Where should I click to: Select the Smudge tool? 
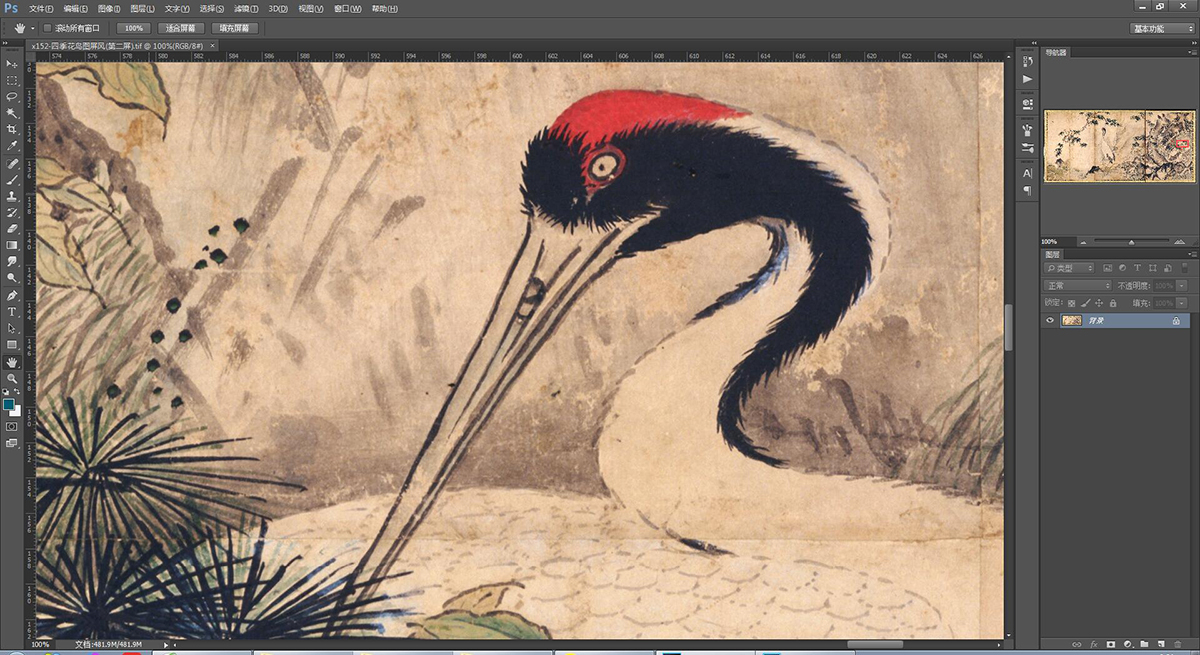[x=12, y=260]
